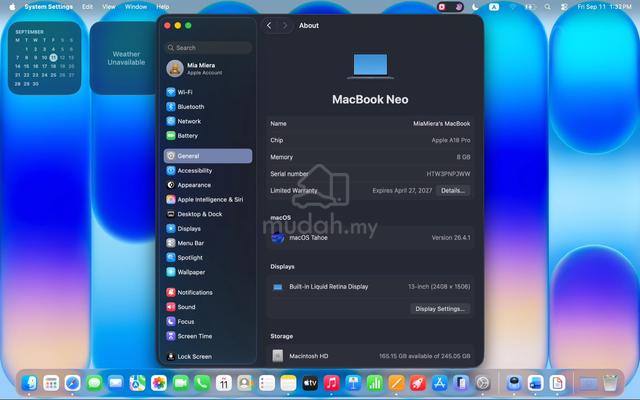Open Notes from the Dock
640x400 pixels.
(288, 383)
